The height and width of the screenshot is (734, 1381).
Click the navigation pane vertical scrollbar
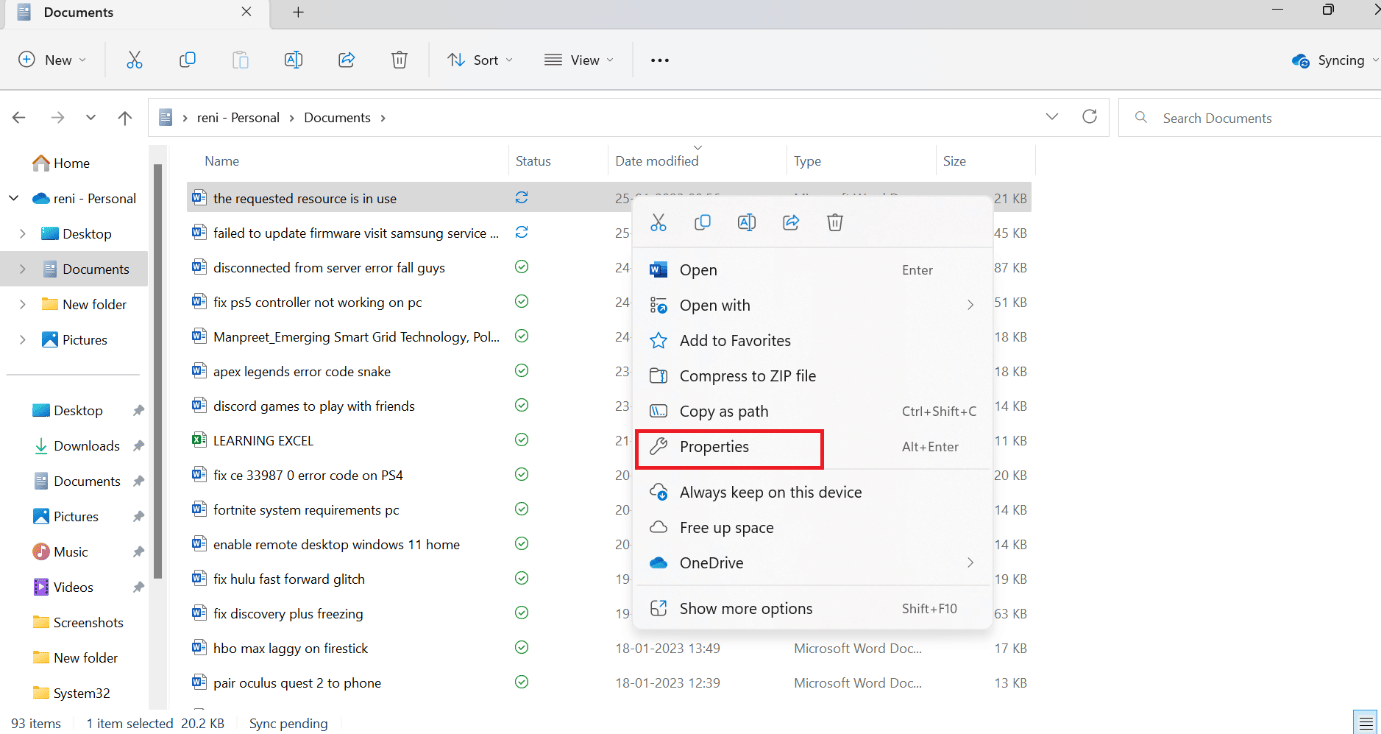[x=157, y=370]
